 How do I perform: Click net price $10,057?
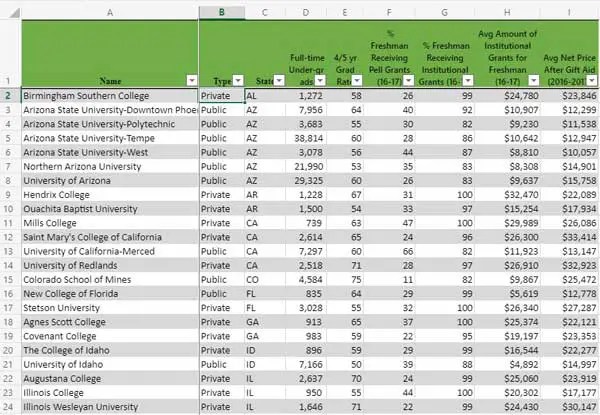[x=570, y=152]
